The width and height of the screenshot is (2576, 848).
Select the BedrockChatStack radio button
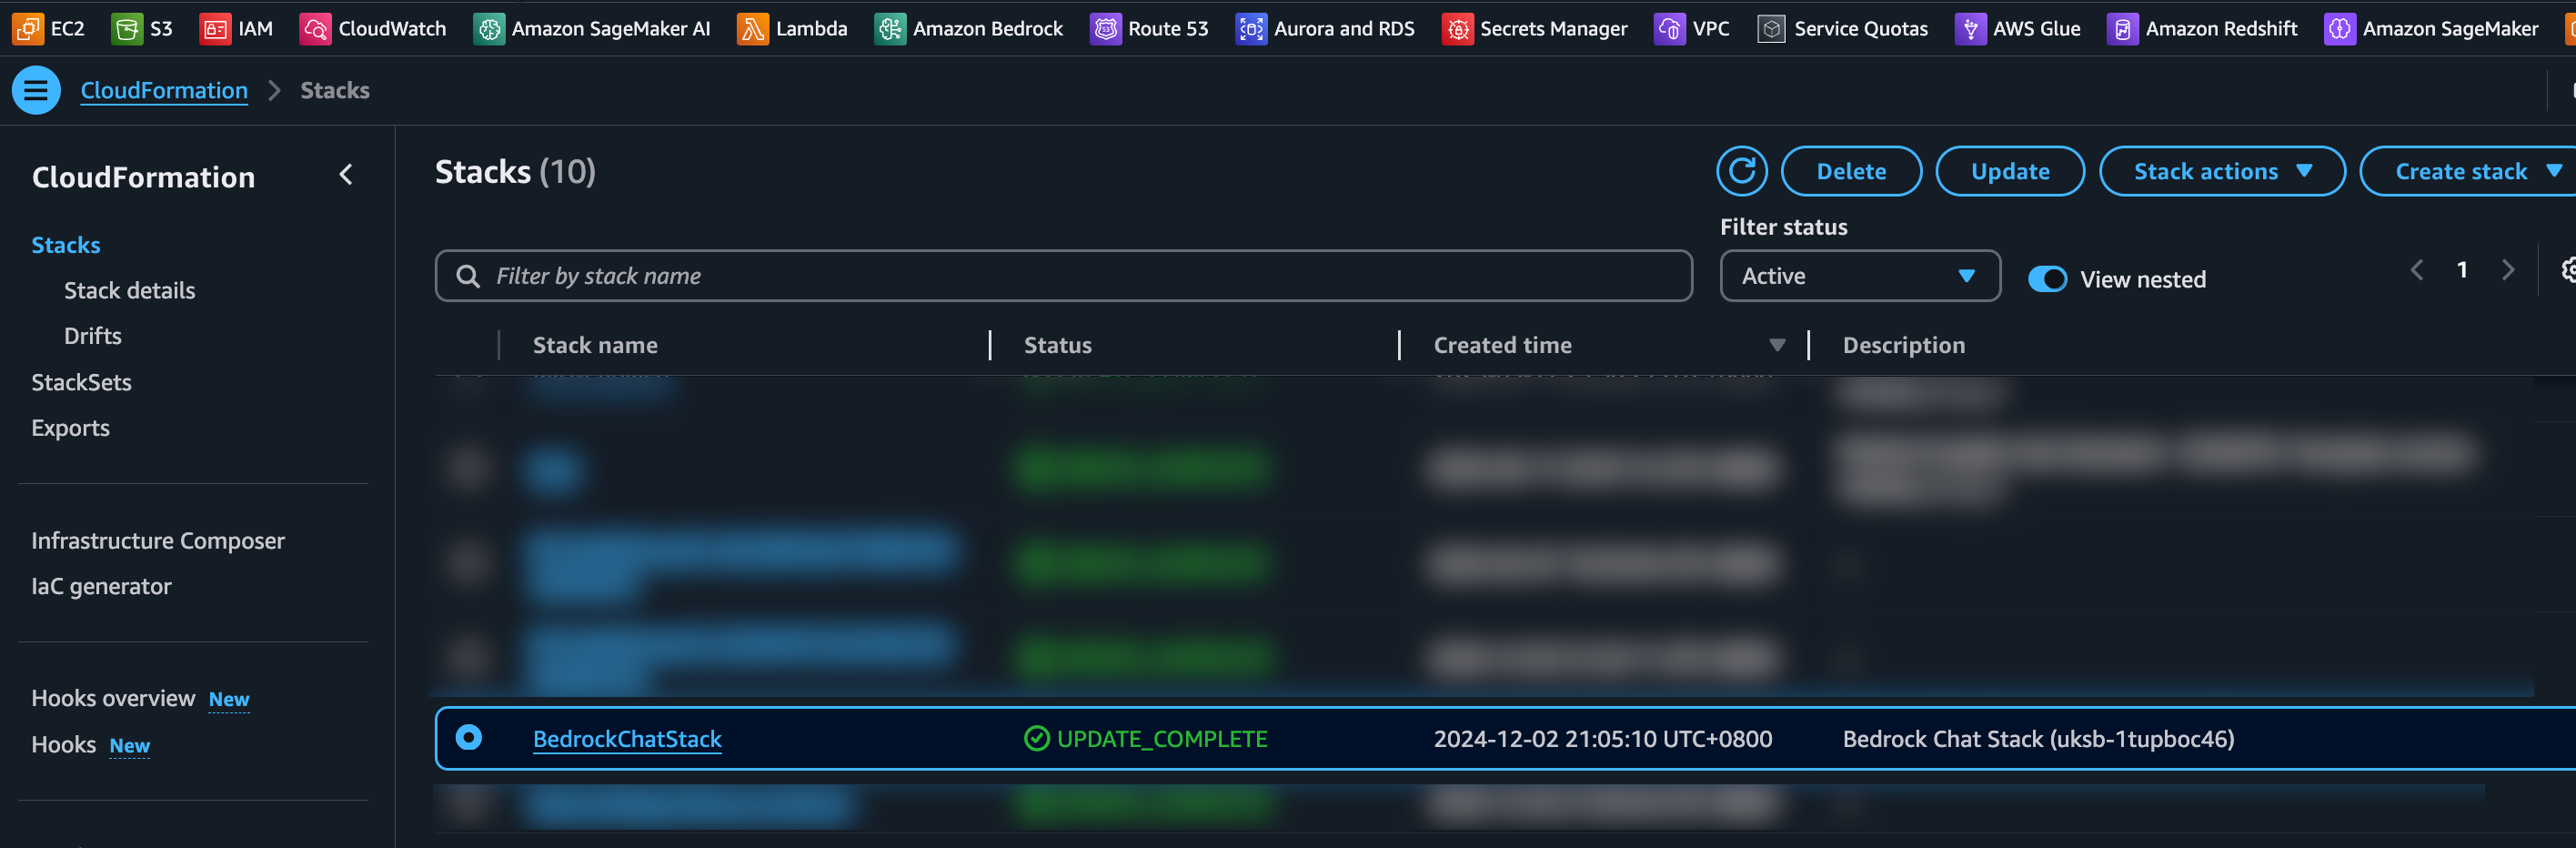pyautogui.click(x=468, y=738)
